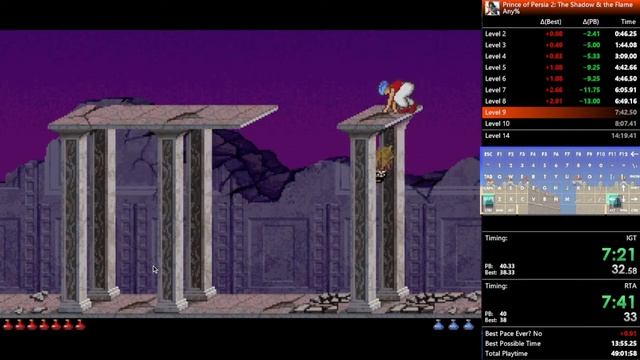Click the Level 6 split time '4:46.50'
Screen dimensions: 640x360
(x=625, y=79)
